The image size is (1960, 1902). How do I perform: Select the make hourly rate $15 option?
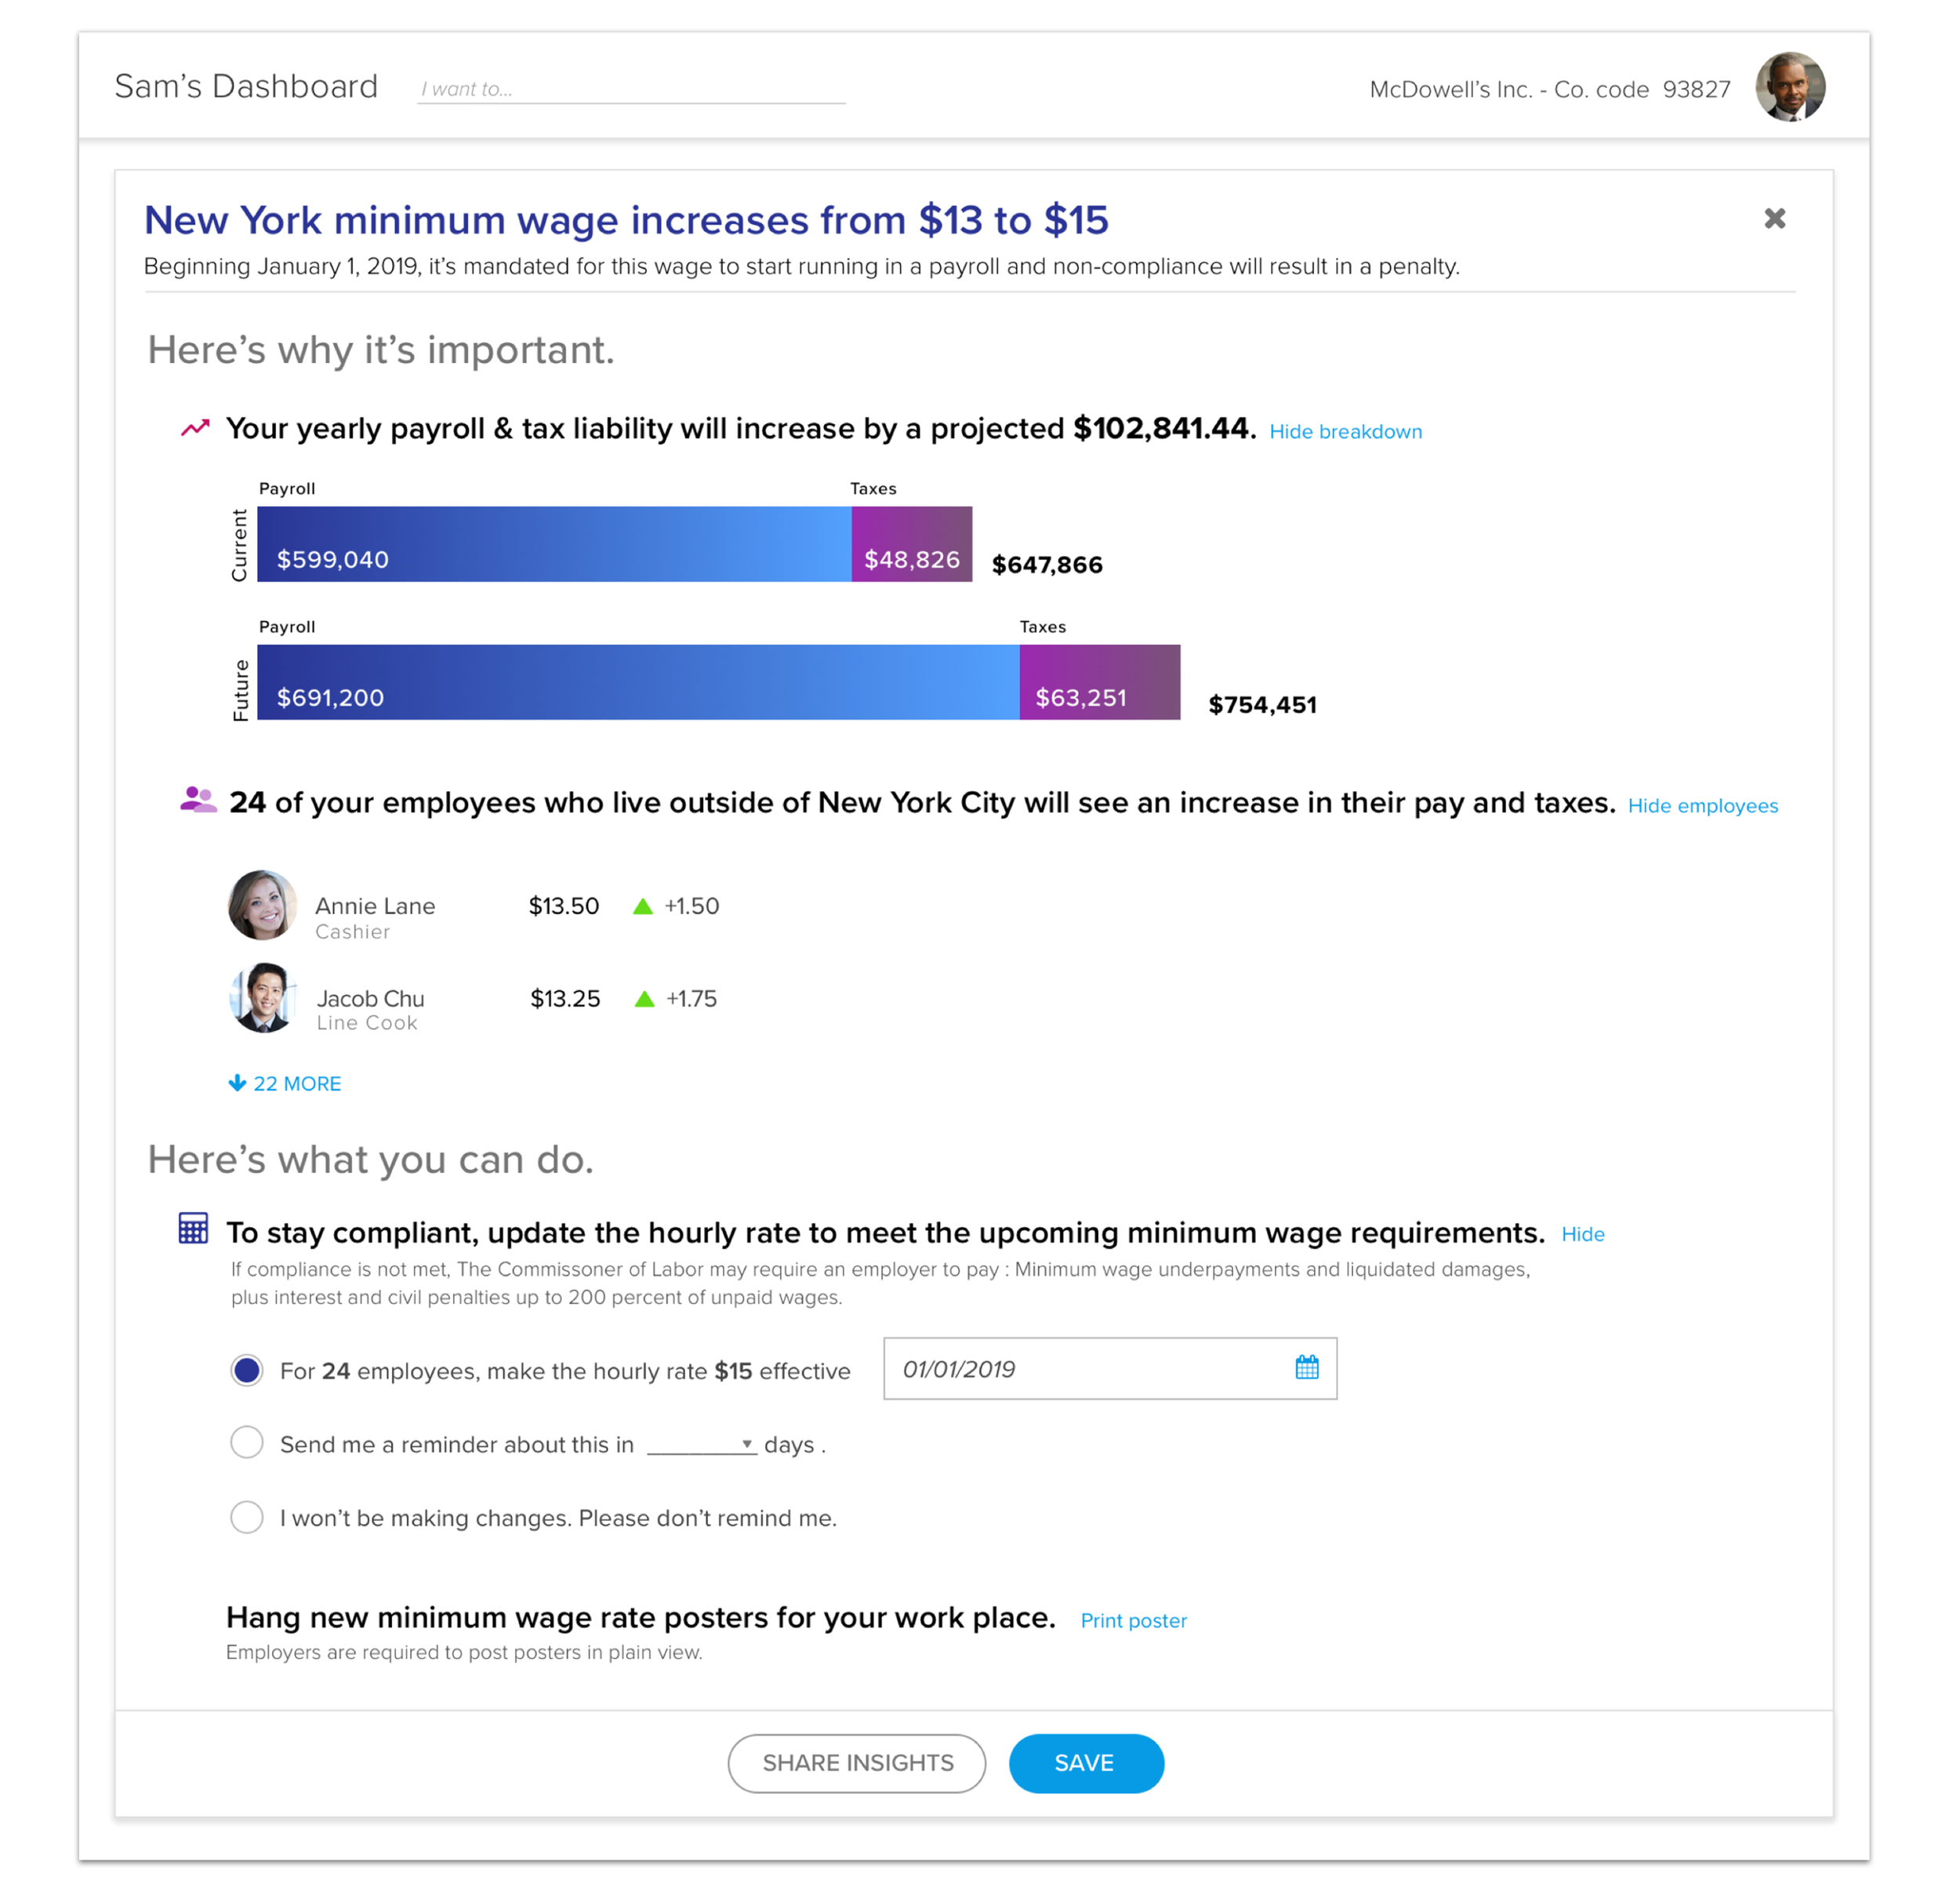click(x=247, y=1369)
